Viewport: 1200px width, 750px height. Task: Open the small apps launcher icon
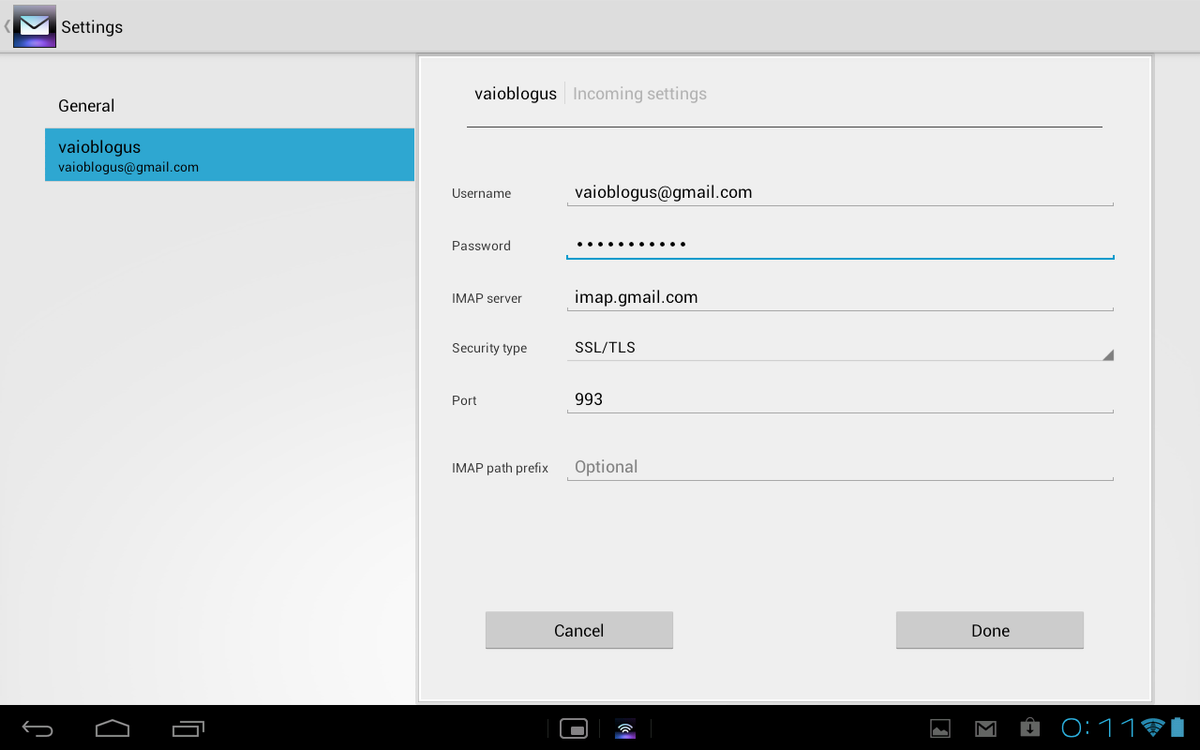coord(573,728)
